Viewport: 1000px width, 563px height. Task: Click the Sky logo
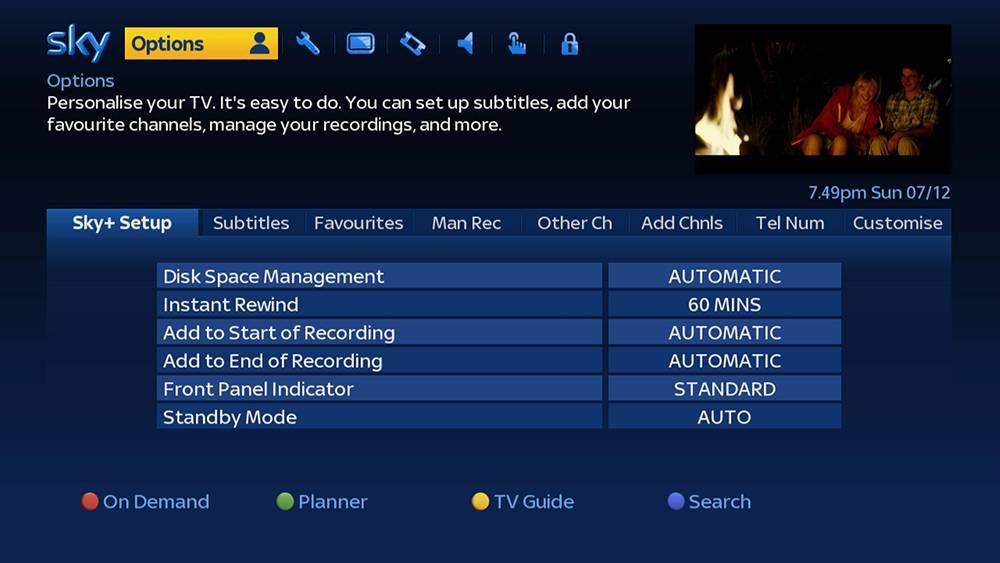(78, 43)
